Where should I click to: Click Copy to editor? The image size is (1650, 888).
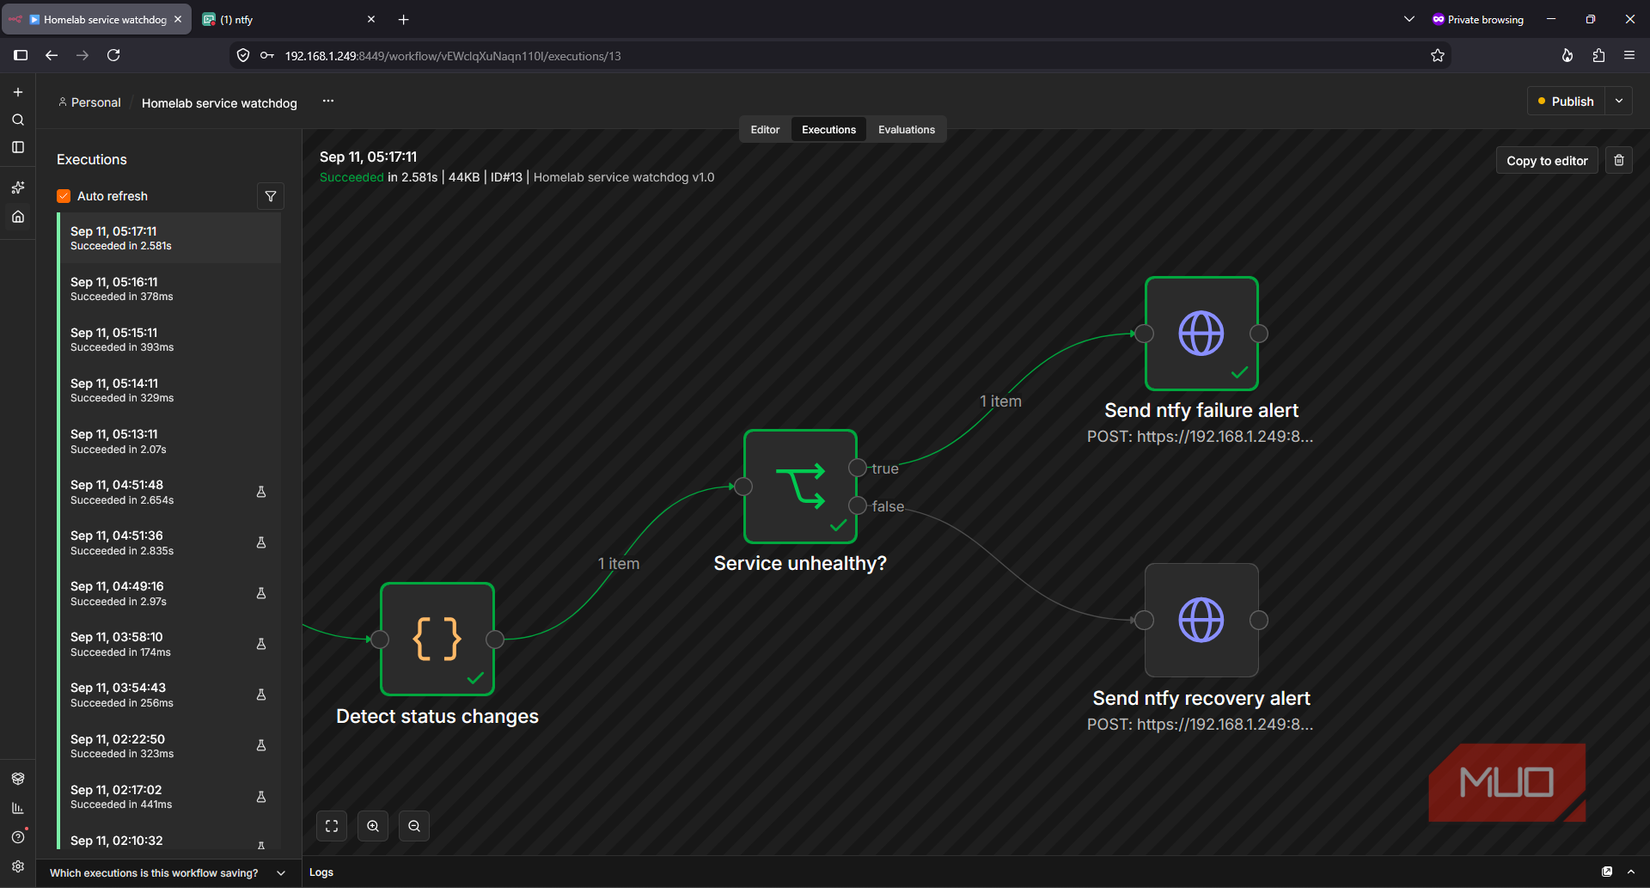pyautogui.click(x=1547, y=160)
